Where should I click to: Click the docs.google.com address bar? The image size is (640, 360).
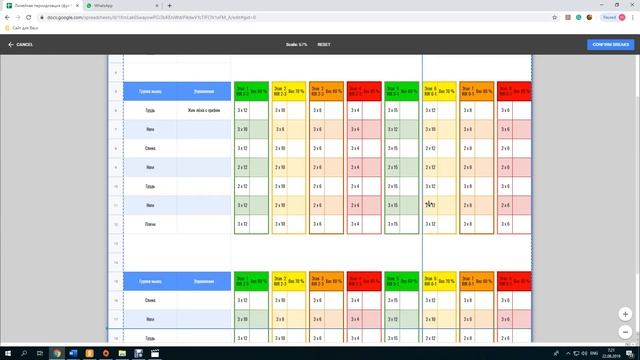294,18
